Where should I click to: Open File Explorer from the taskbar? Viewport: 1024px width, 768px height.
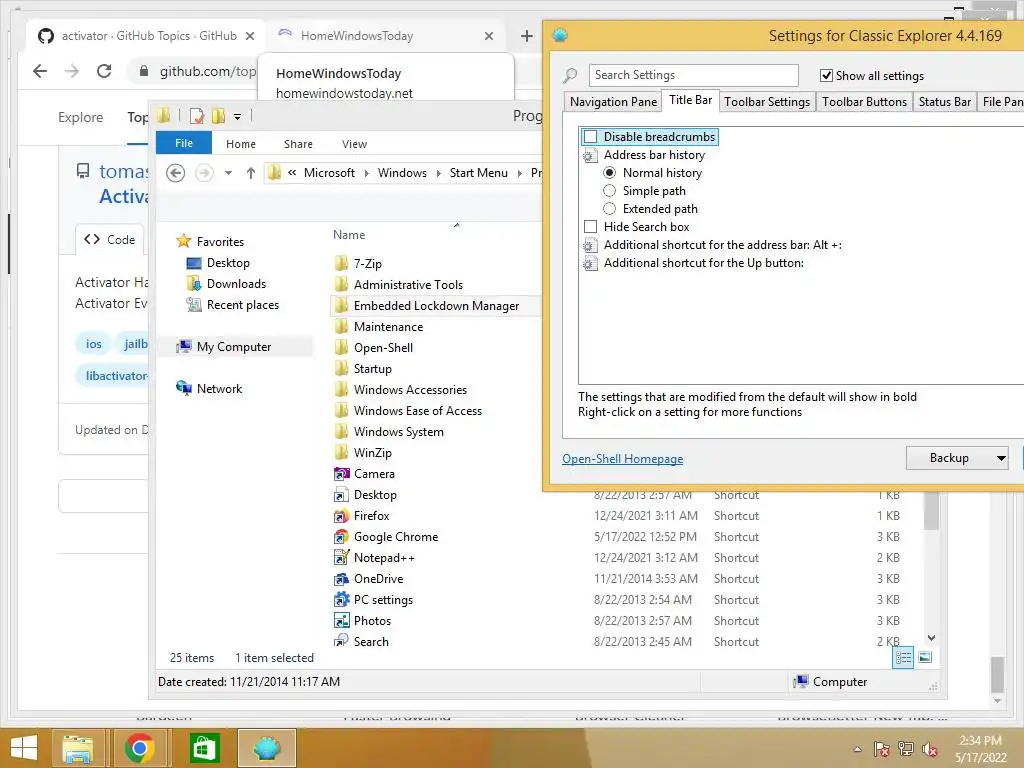point(78,748)
